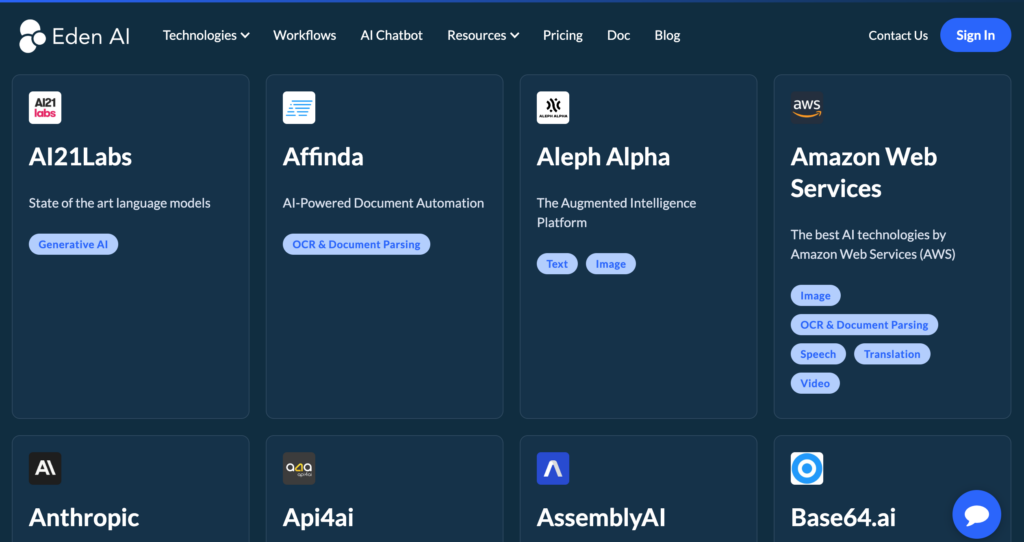The image size is (1024, 542).
Task: Select Amazon's OCR & Document Parsing tag
Action: coord(865,325)
